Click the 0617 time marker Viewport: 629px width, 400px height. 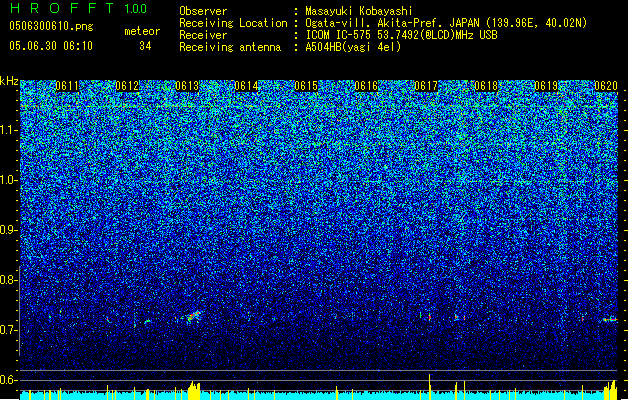tap(426, 86)
